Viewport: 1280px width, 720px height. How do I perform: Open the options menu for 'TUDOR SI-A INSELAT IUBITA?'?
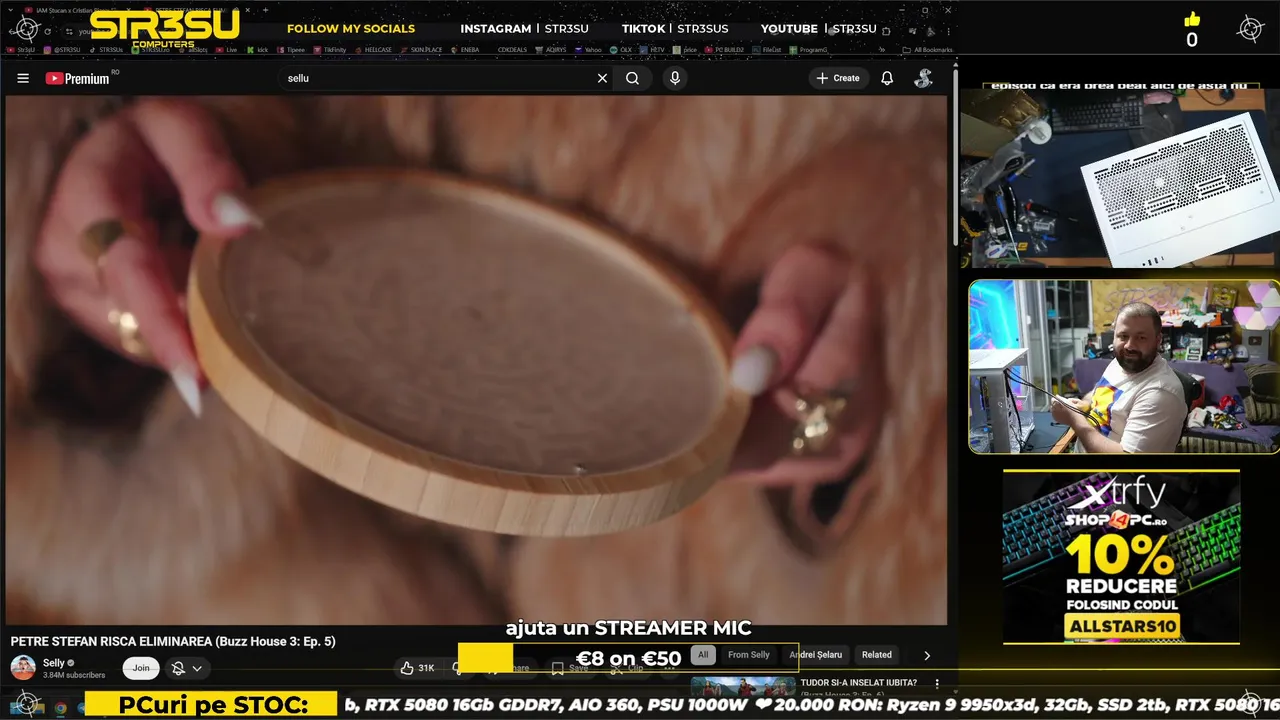point(937,684)
